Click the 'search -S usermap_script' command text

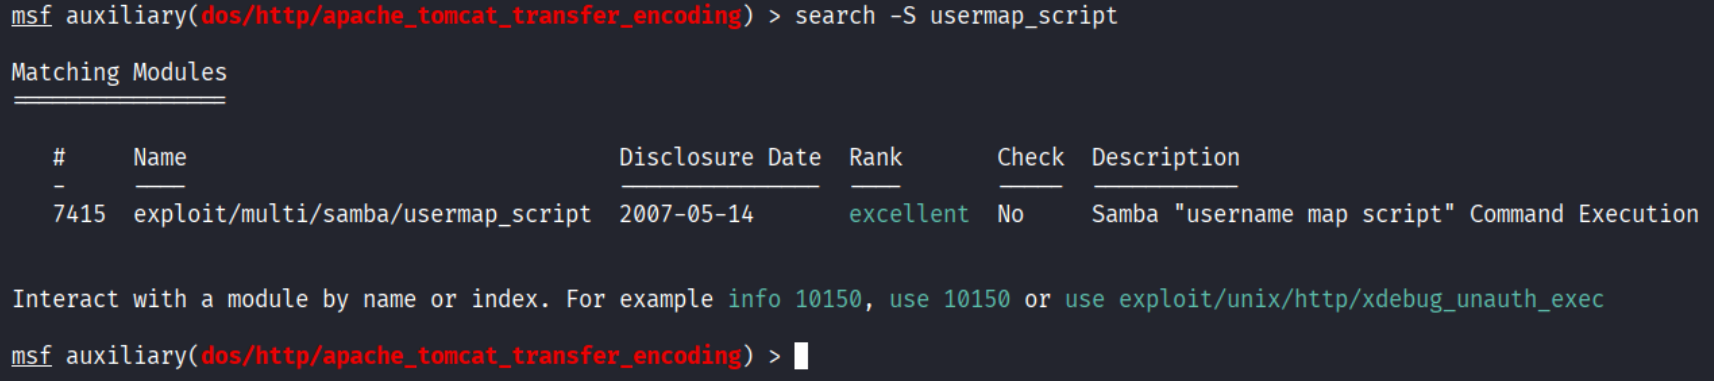[x=956, y=16]
